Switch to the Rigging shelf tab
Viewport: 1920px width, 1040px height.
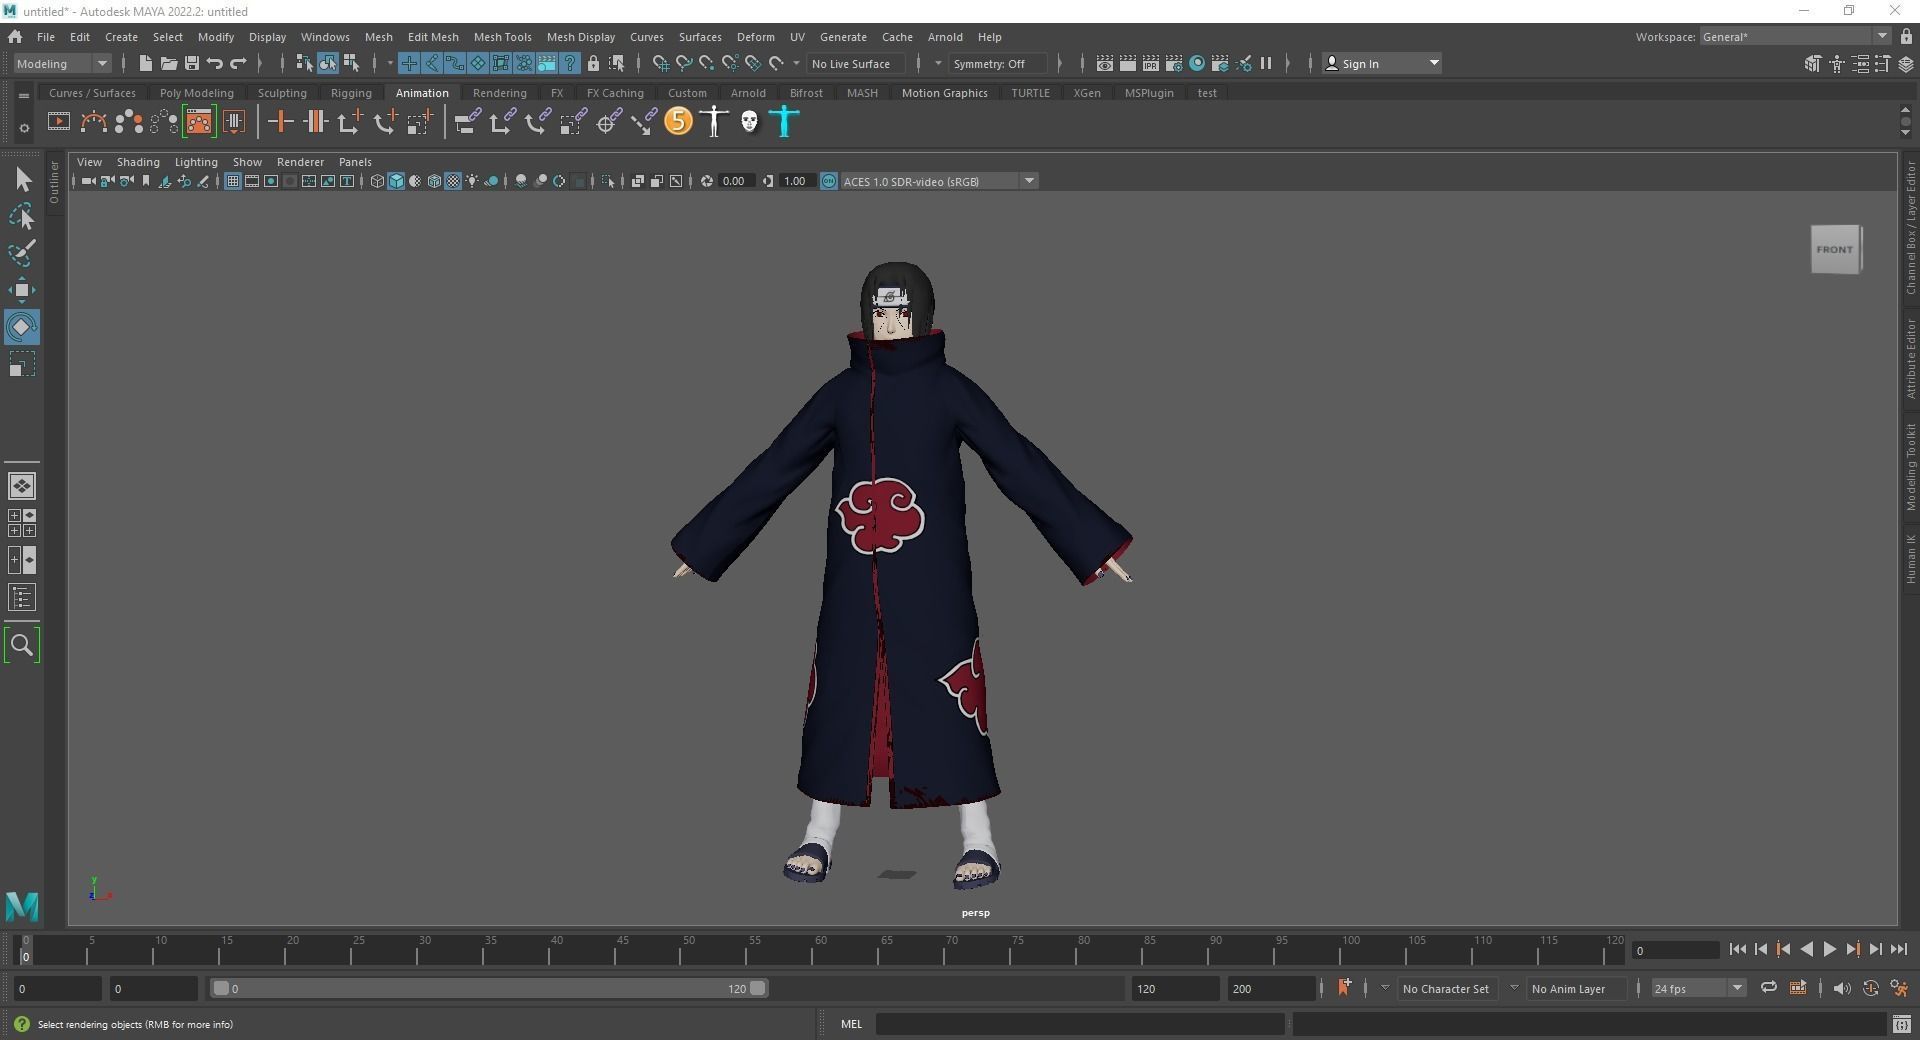coord(351,93)
